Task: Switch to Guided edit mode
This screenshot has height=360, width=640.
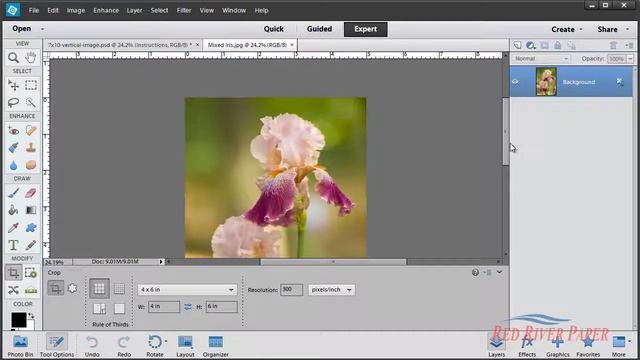Action: tap(319, 29)
